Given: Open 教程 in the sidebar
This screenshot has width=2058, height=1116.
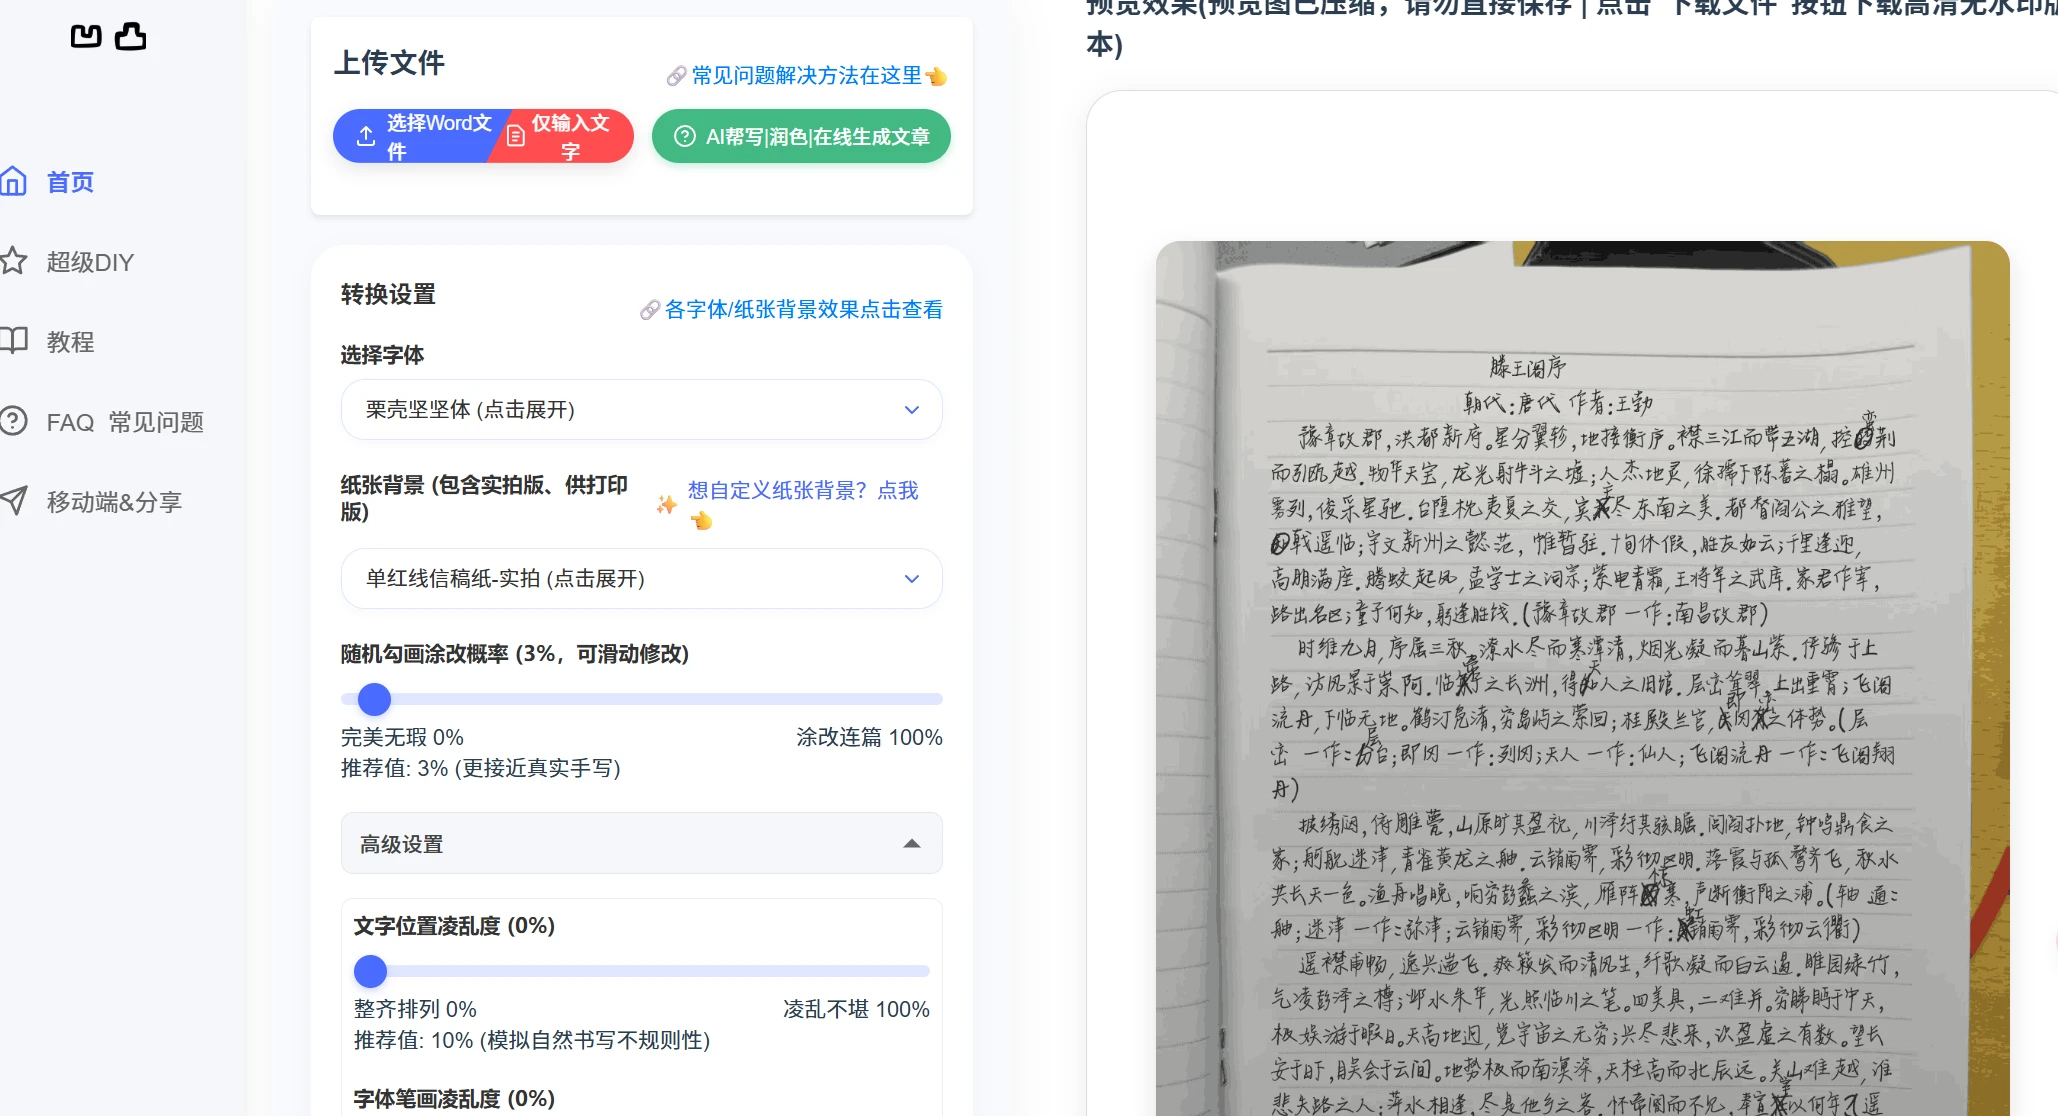Looking at the screenshot, I should tap(70, 342).
